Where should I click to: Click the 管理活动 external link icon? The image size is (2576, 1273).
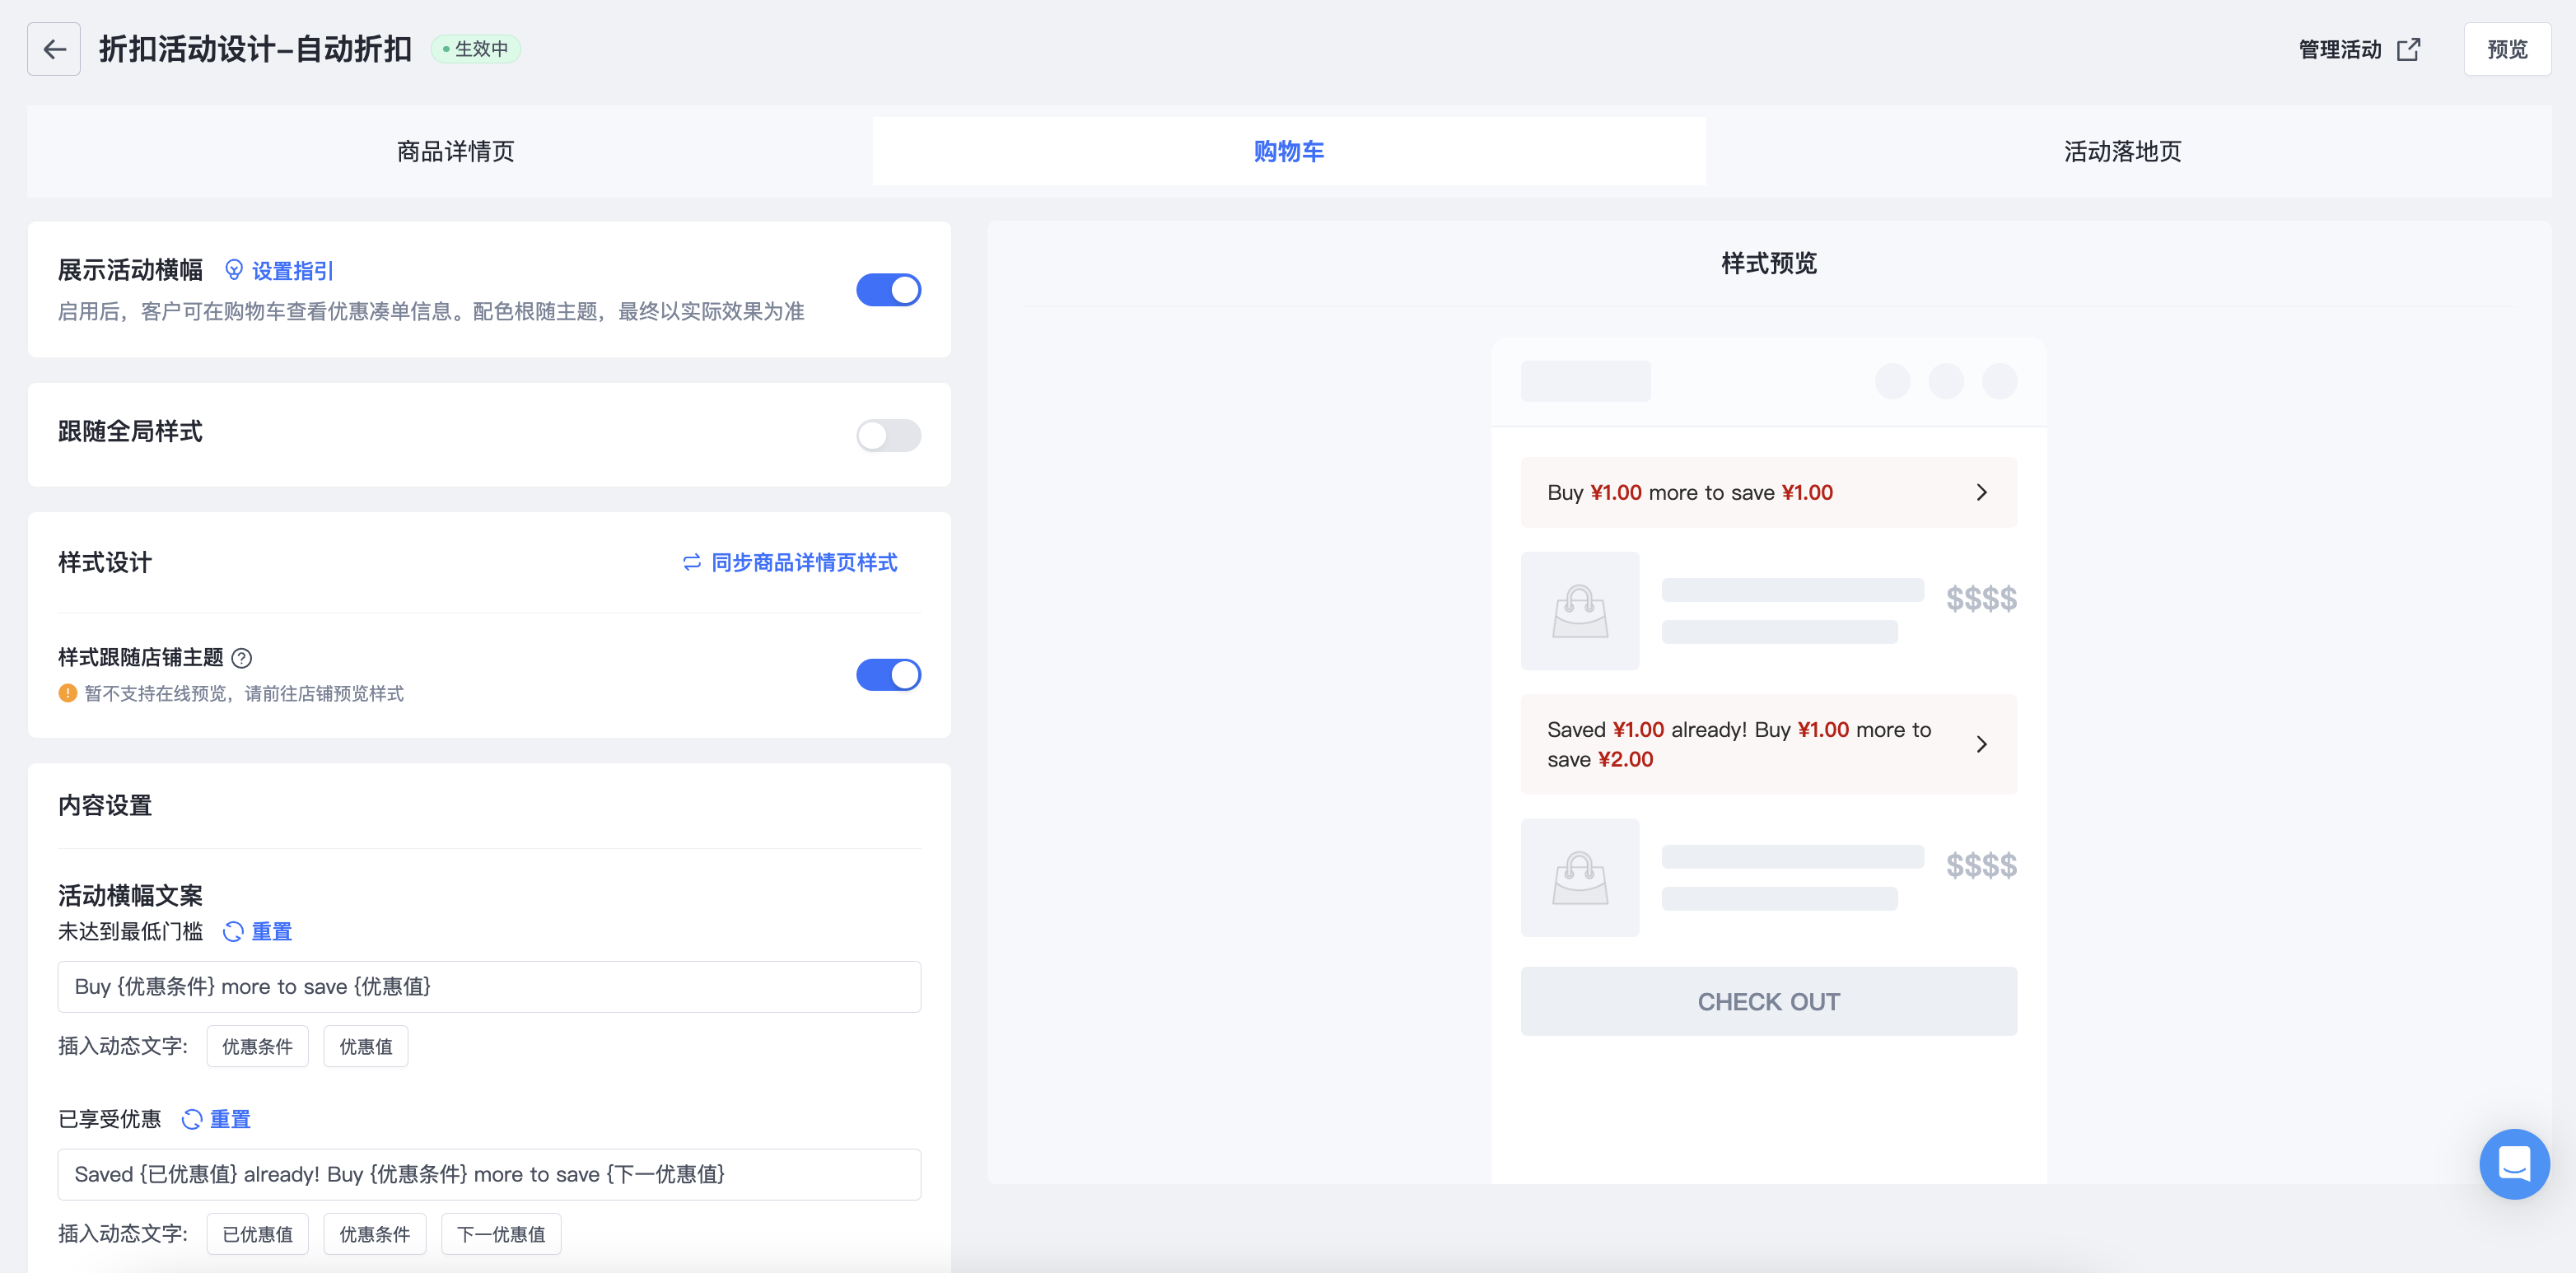pyautogui.click(x=2408, y=49)
